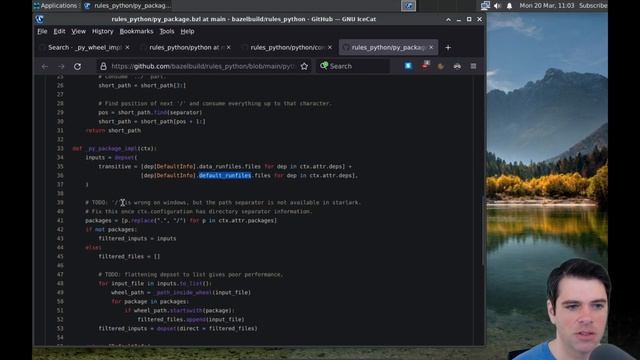Open the History menu
640x360 pixels.
point(102,31)
